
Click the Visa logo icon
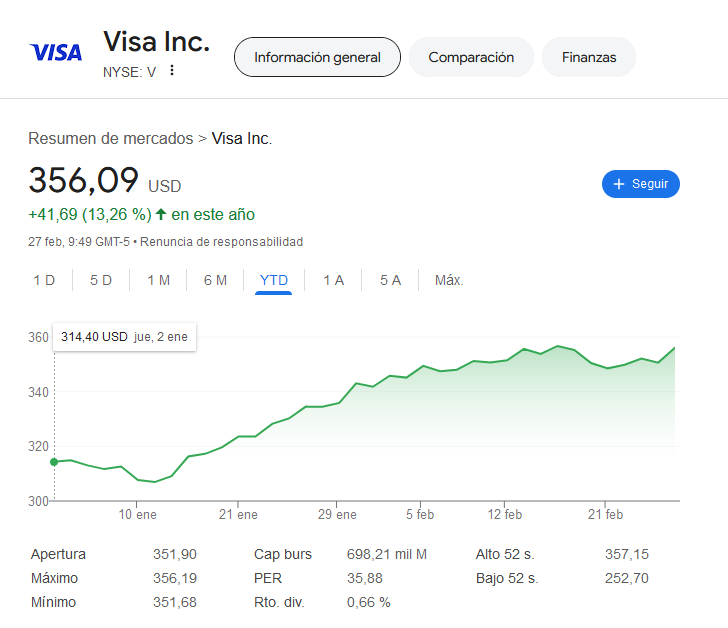(56, 52)
